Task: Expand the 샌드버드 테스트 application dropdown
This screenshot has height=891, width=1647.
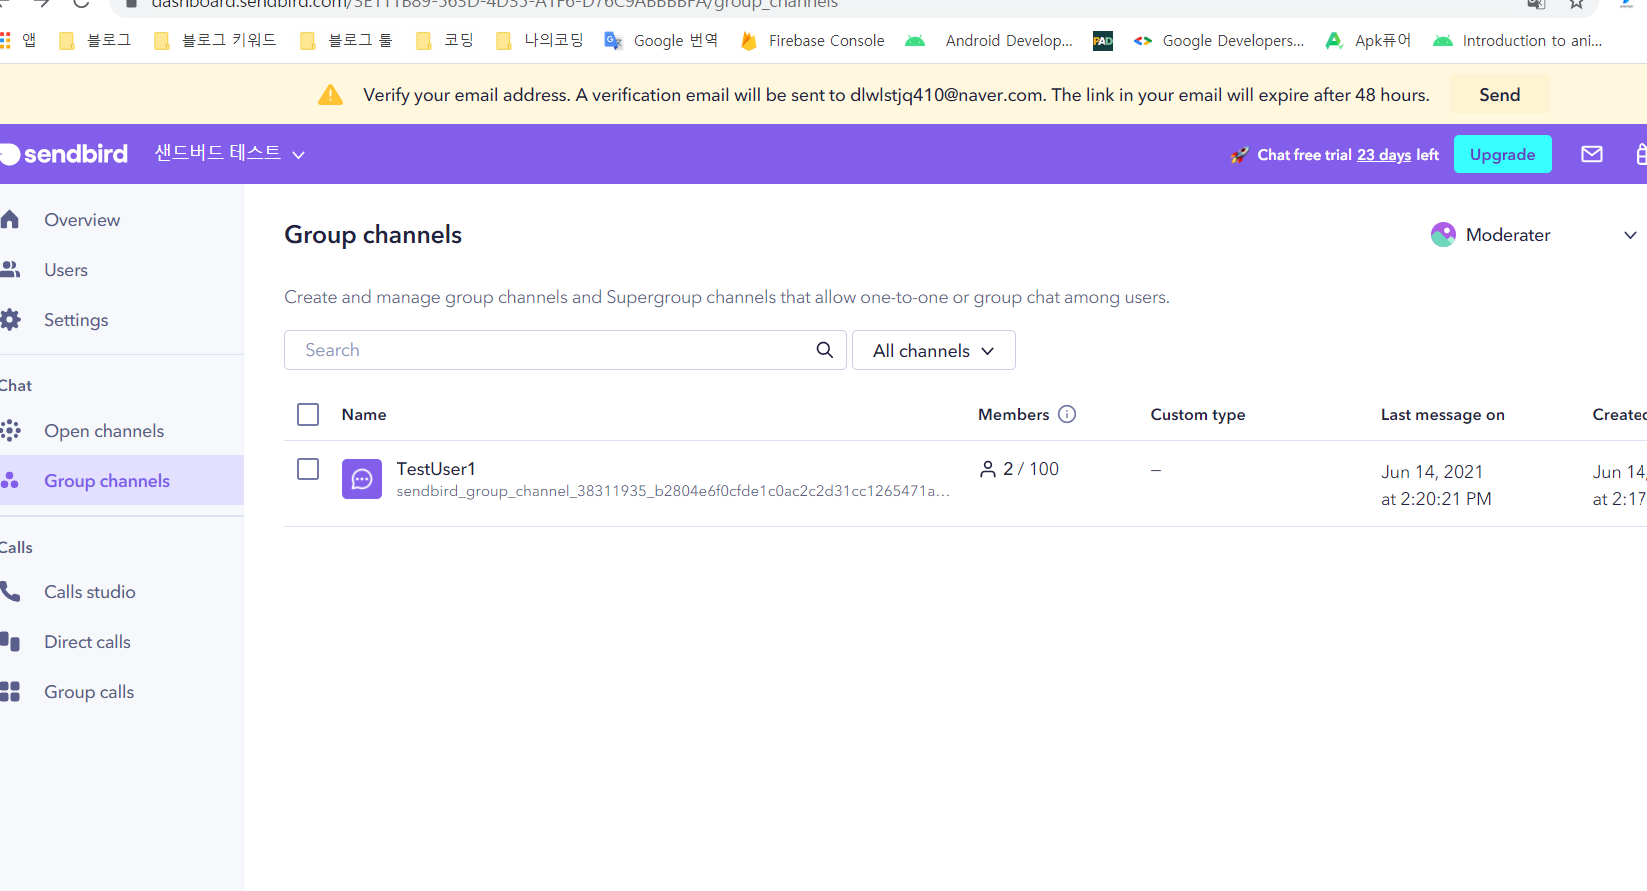Action: [x=230, y=153]
